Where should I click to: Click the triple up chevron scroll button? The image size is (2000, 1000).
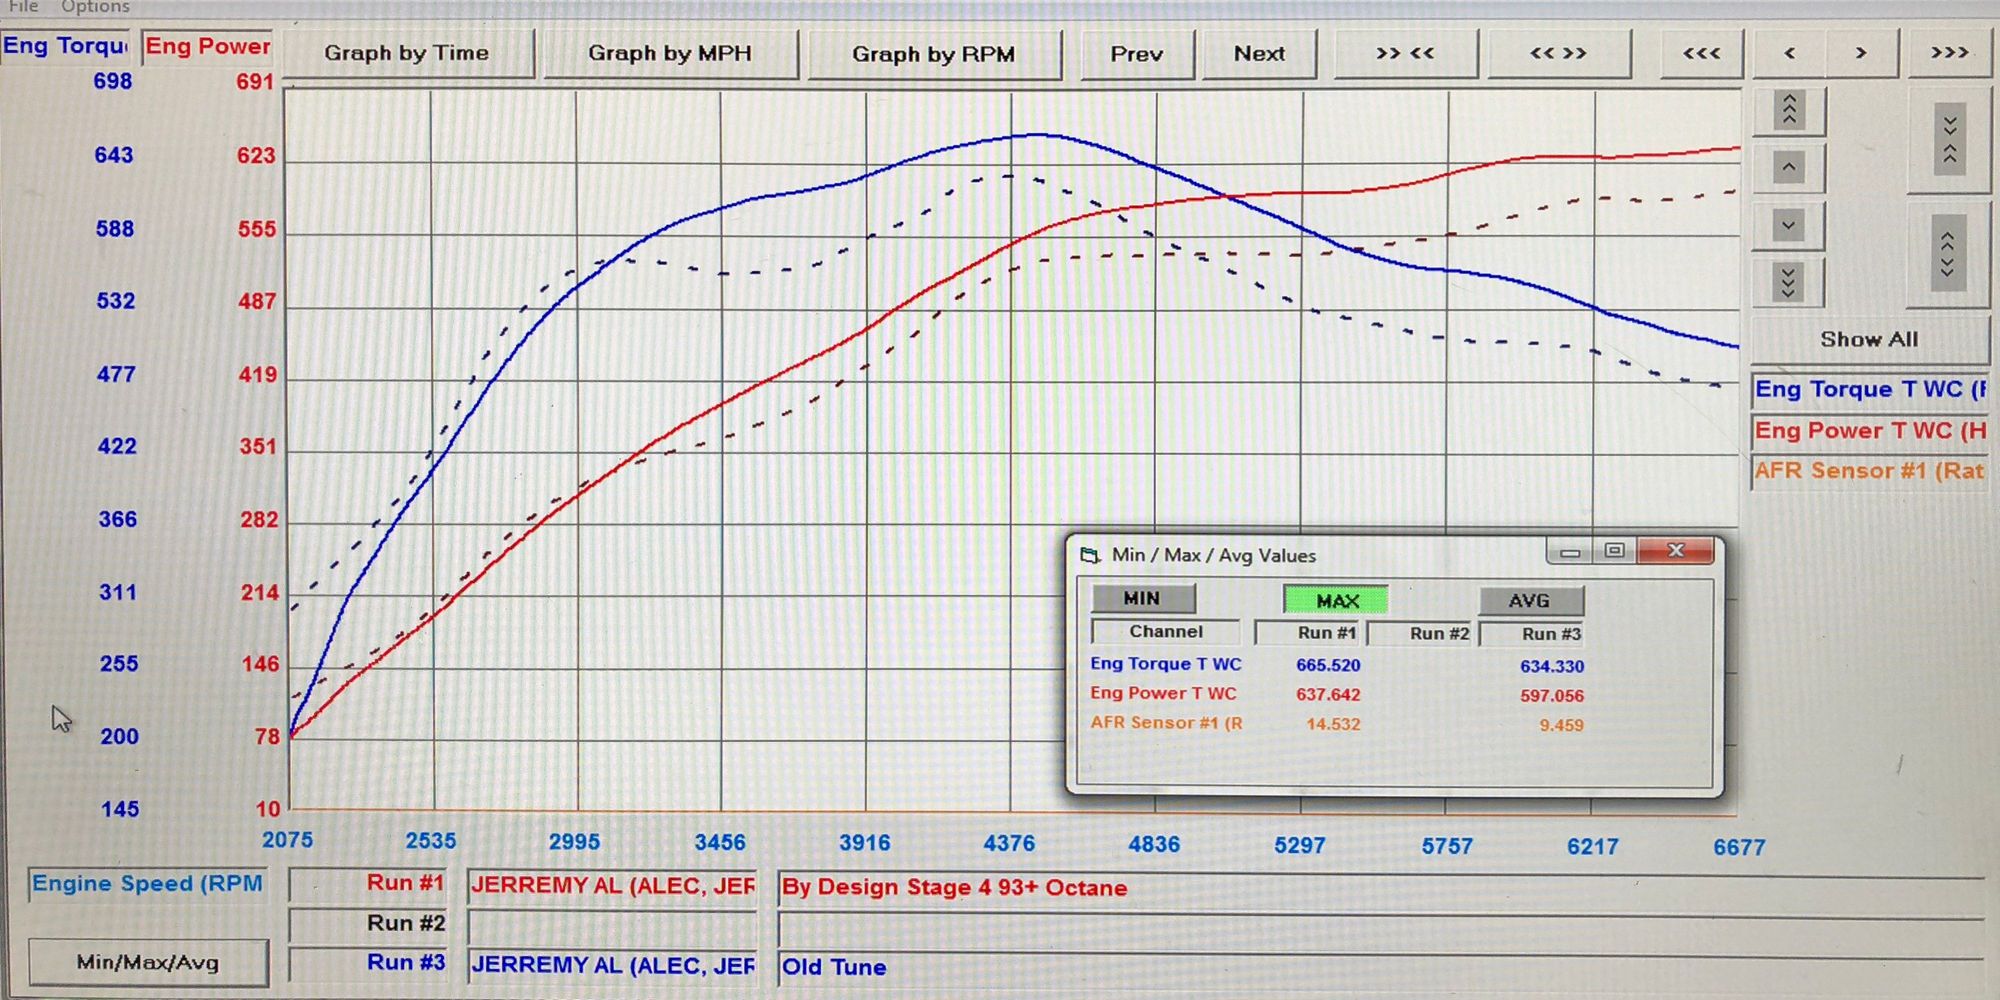click(x=1789, y=110)
